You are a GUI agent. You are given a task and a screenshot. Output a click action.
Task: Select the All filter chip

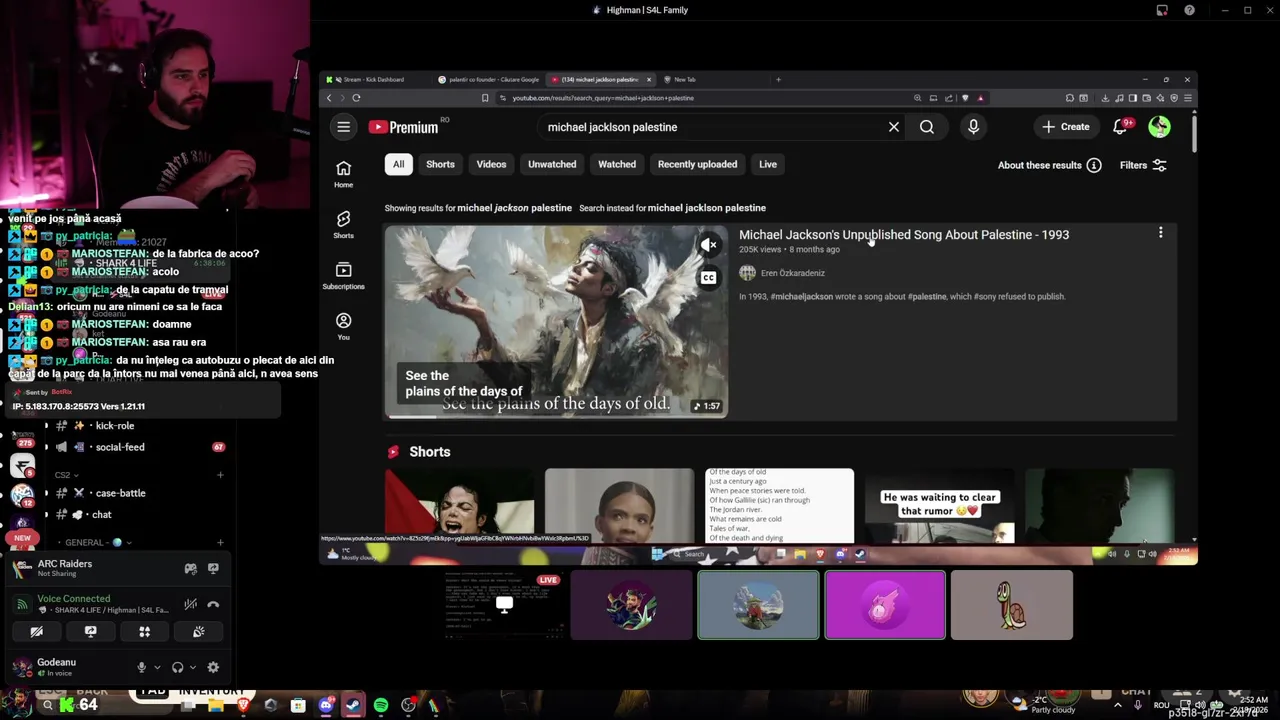[x=398, y=164]
